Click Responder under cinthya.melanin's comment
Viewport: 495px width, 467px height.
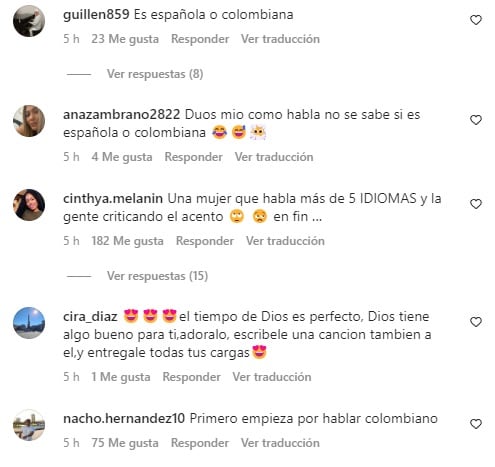(205, 241)
